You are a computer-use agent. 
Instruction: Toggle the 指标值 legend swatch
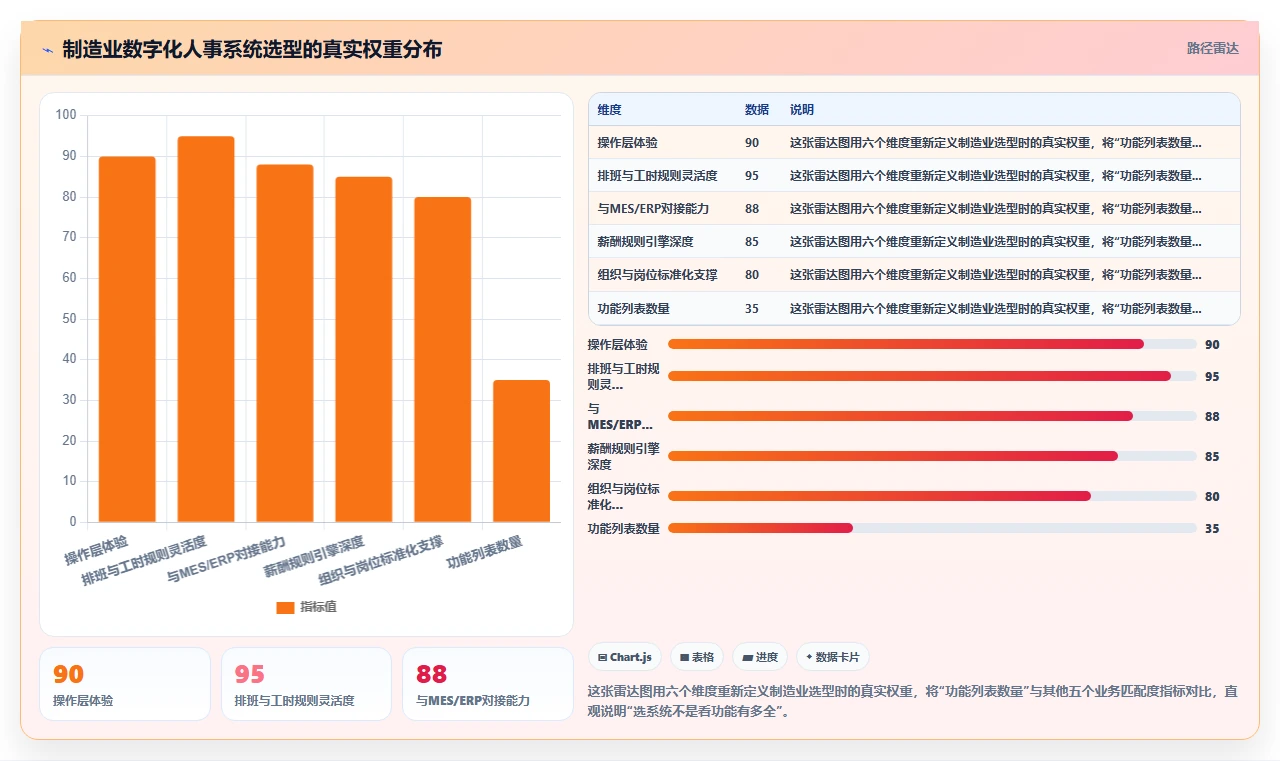(x=285, y=607)
